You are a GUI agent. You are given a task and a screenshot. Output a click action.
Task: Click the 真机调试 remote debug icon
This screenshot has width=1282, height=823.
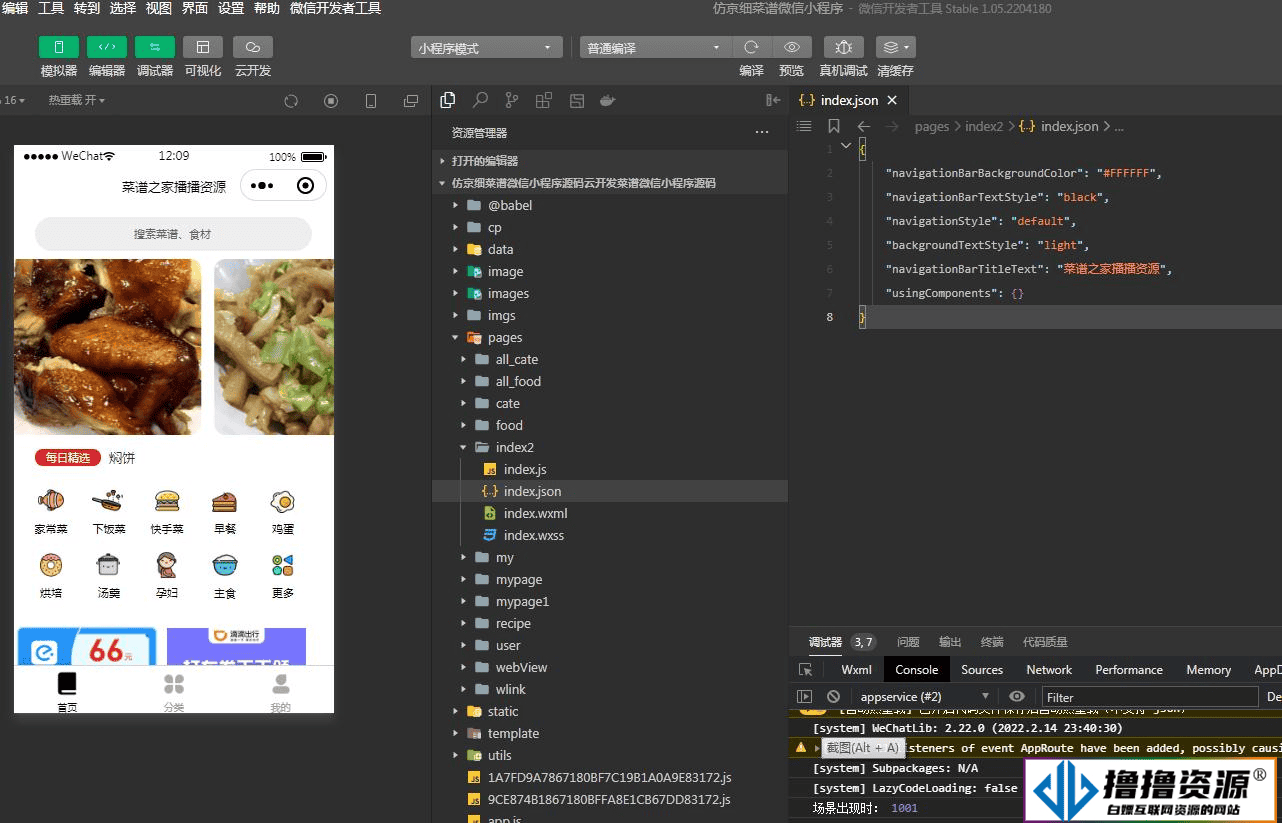pos(844,47)
